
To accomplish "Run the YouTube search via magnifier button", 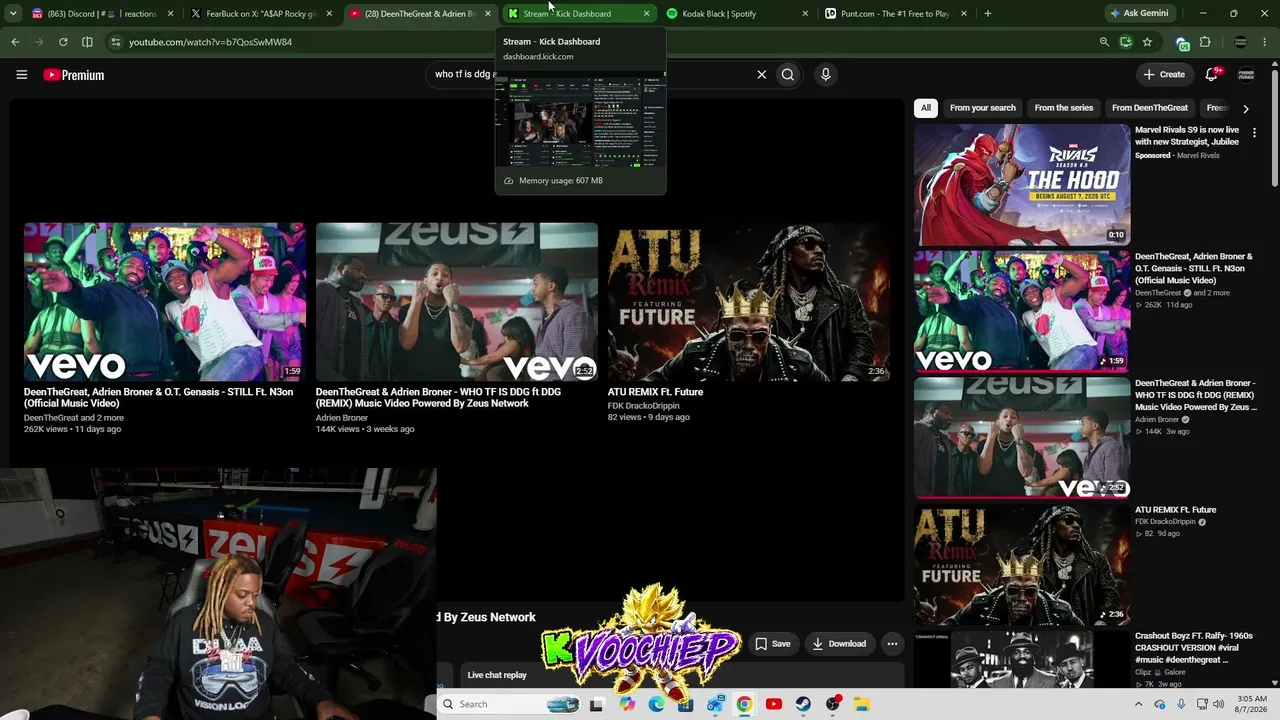I will pyautogui.click(x=788, y=74).
